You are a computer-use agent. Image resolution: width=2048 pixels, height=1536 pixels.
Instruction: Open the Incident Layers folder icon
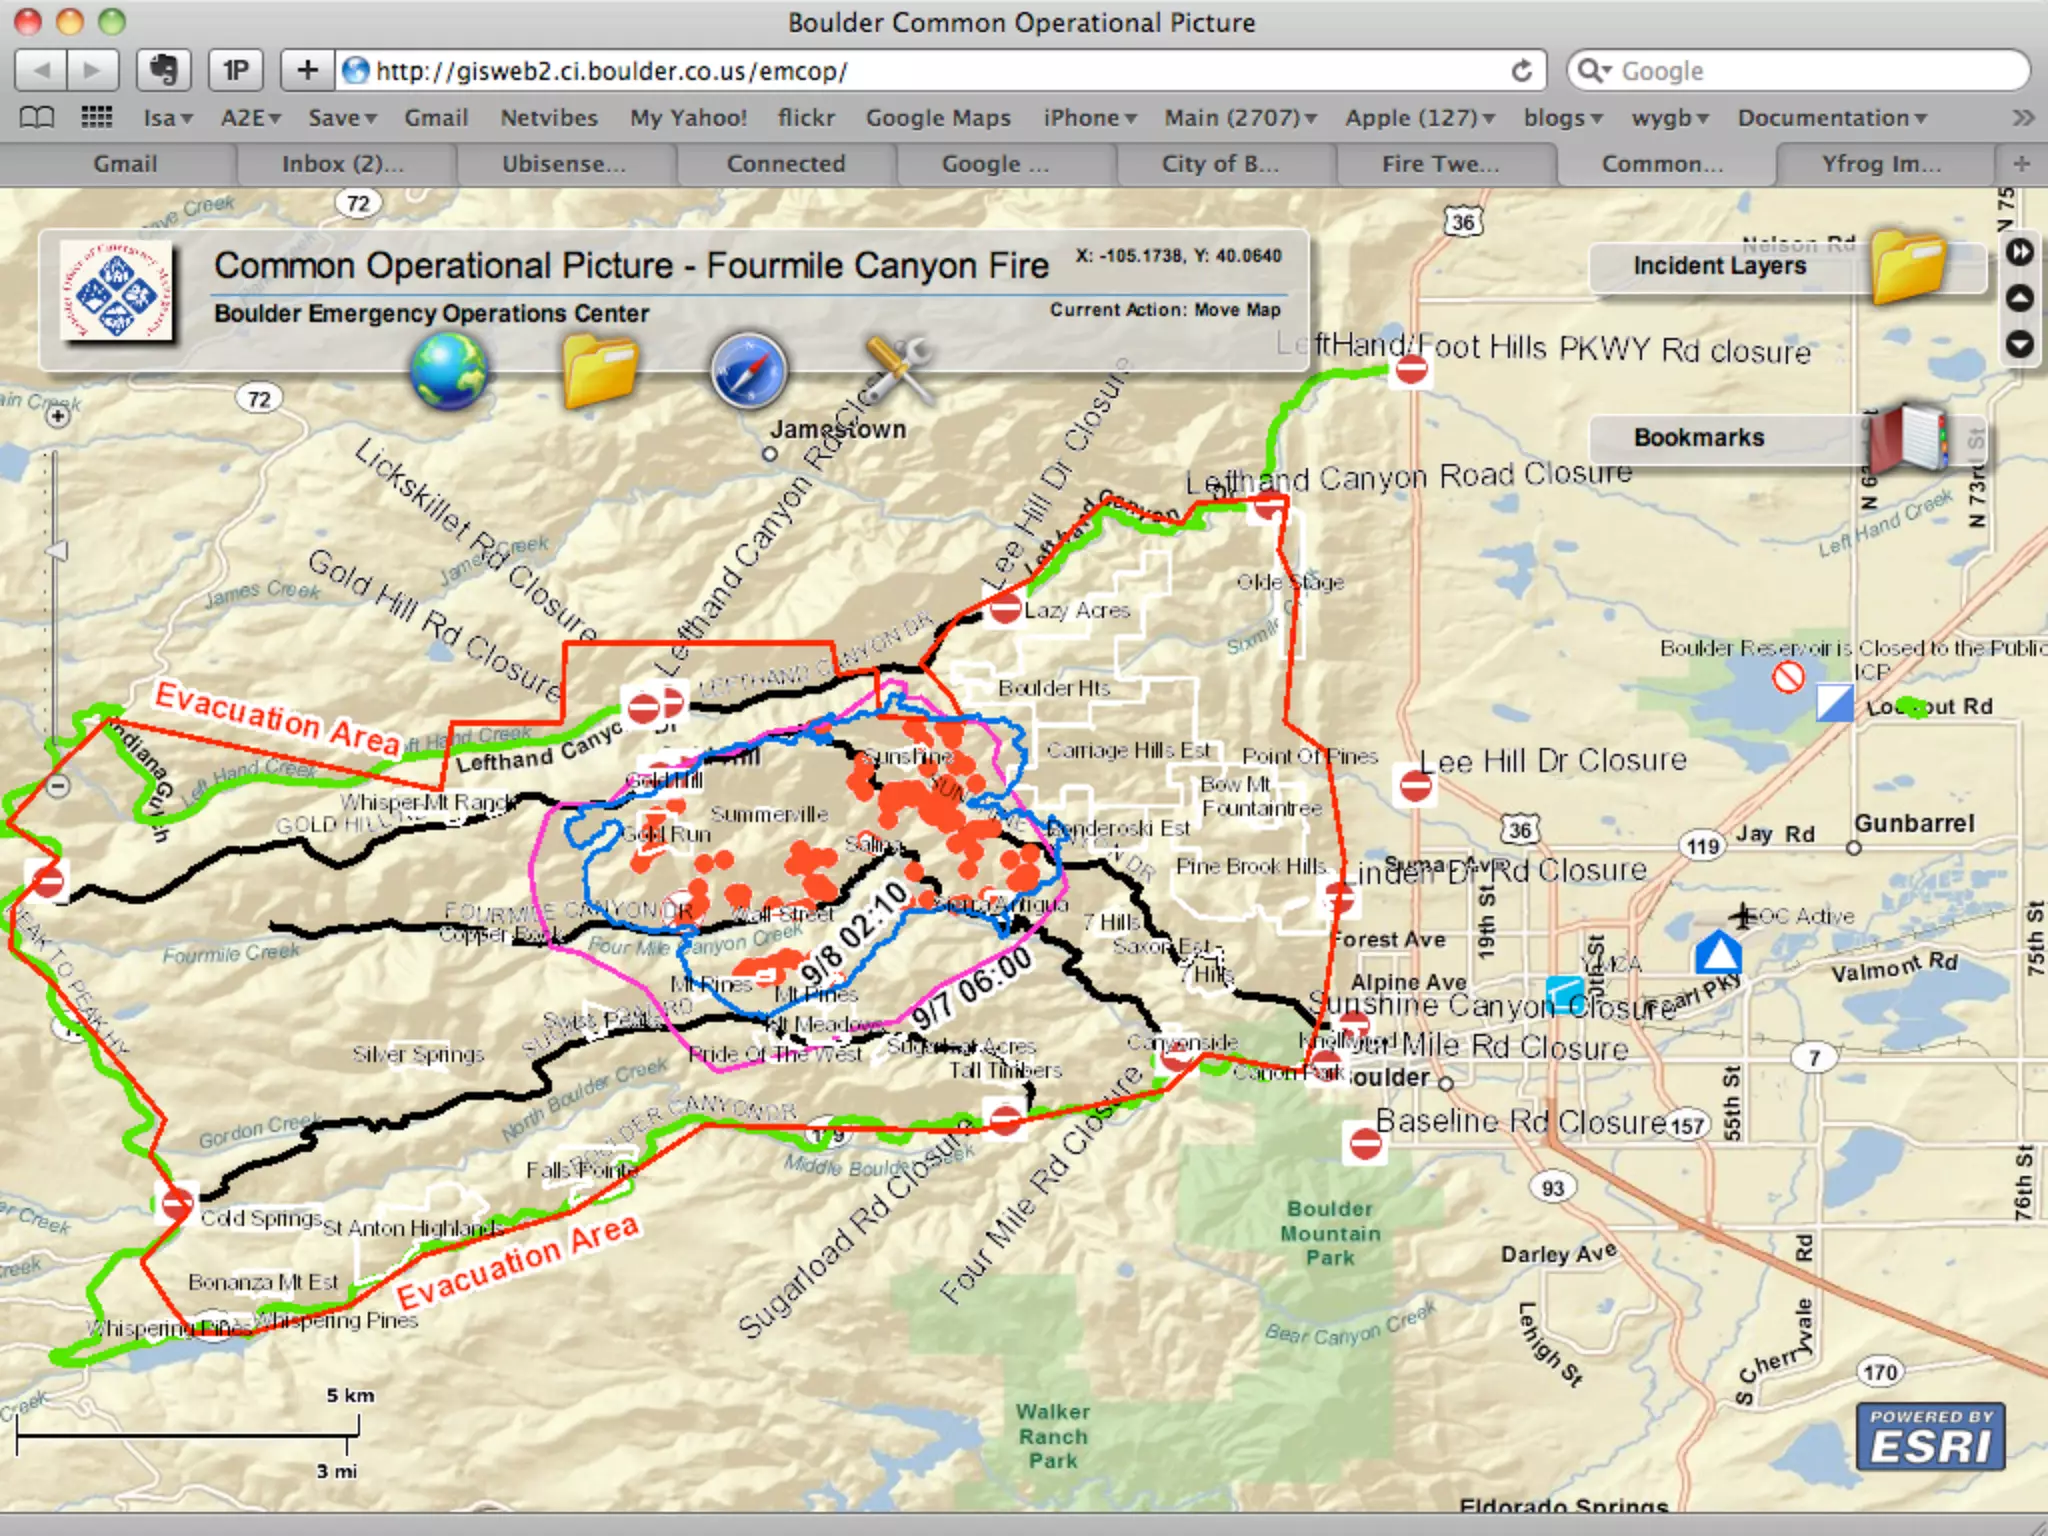tap(1908, 264)
